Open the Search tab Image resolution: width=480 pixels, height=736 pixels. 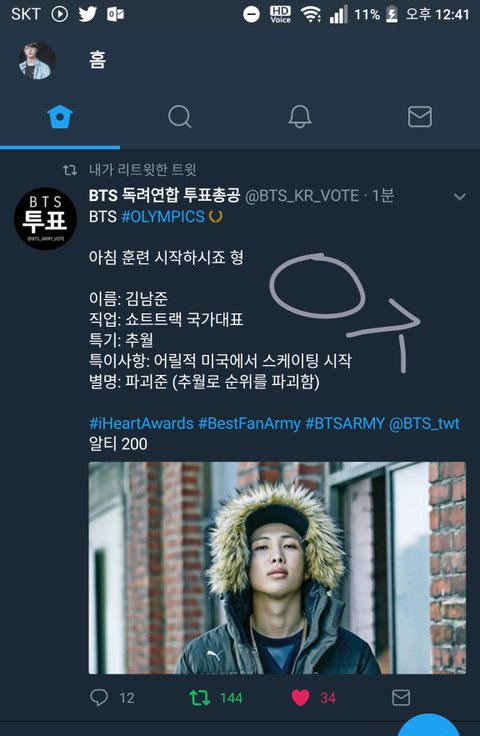click(180, 116)
